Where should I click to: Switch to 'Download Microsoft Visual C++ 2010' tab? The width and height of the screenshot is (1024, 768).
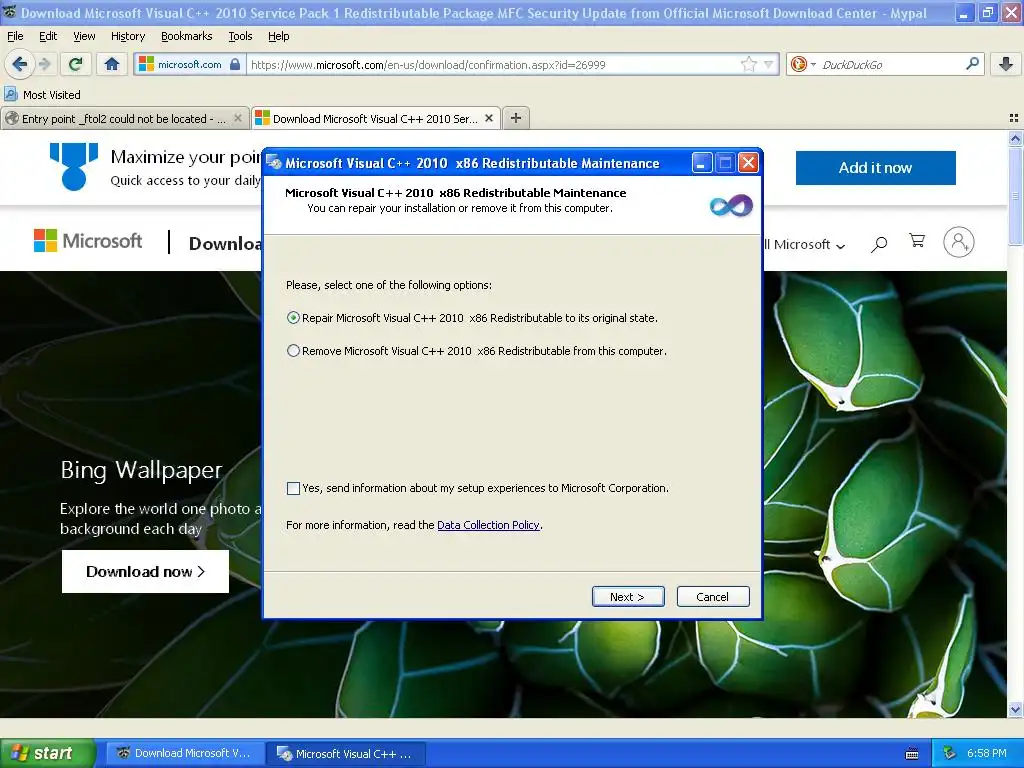pos(376,118)
